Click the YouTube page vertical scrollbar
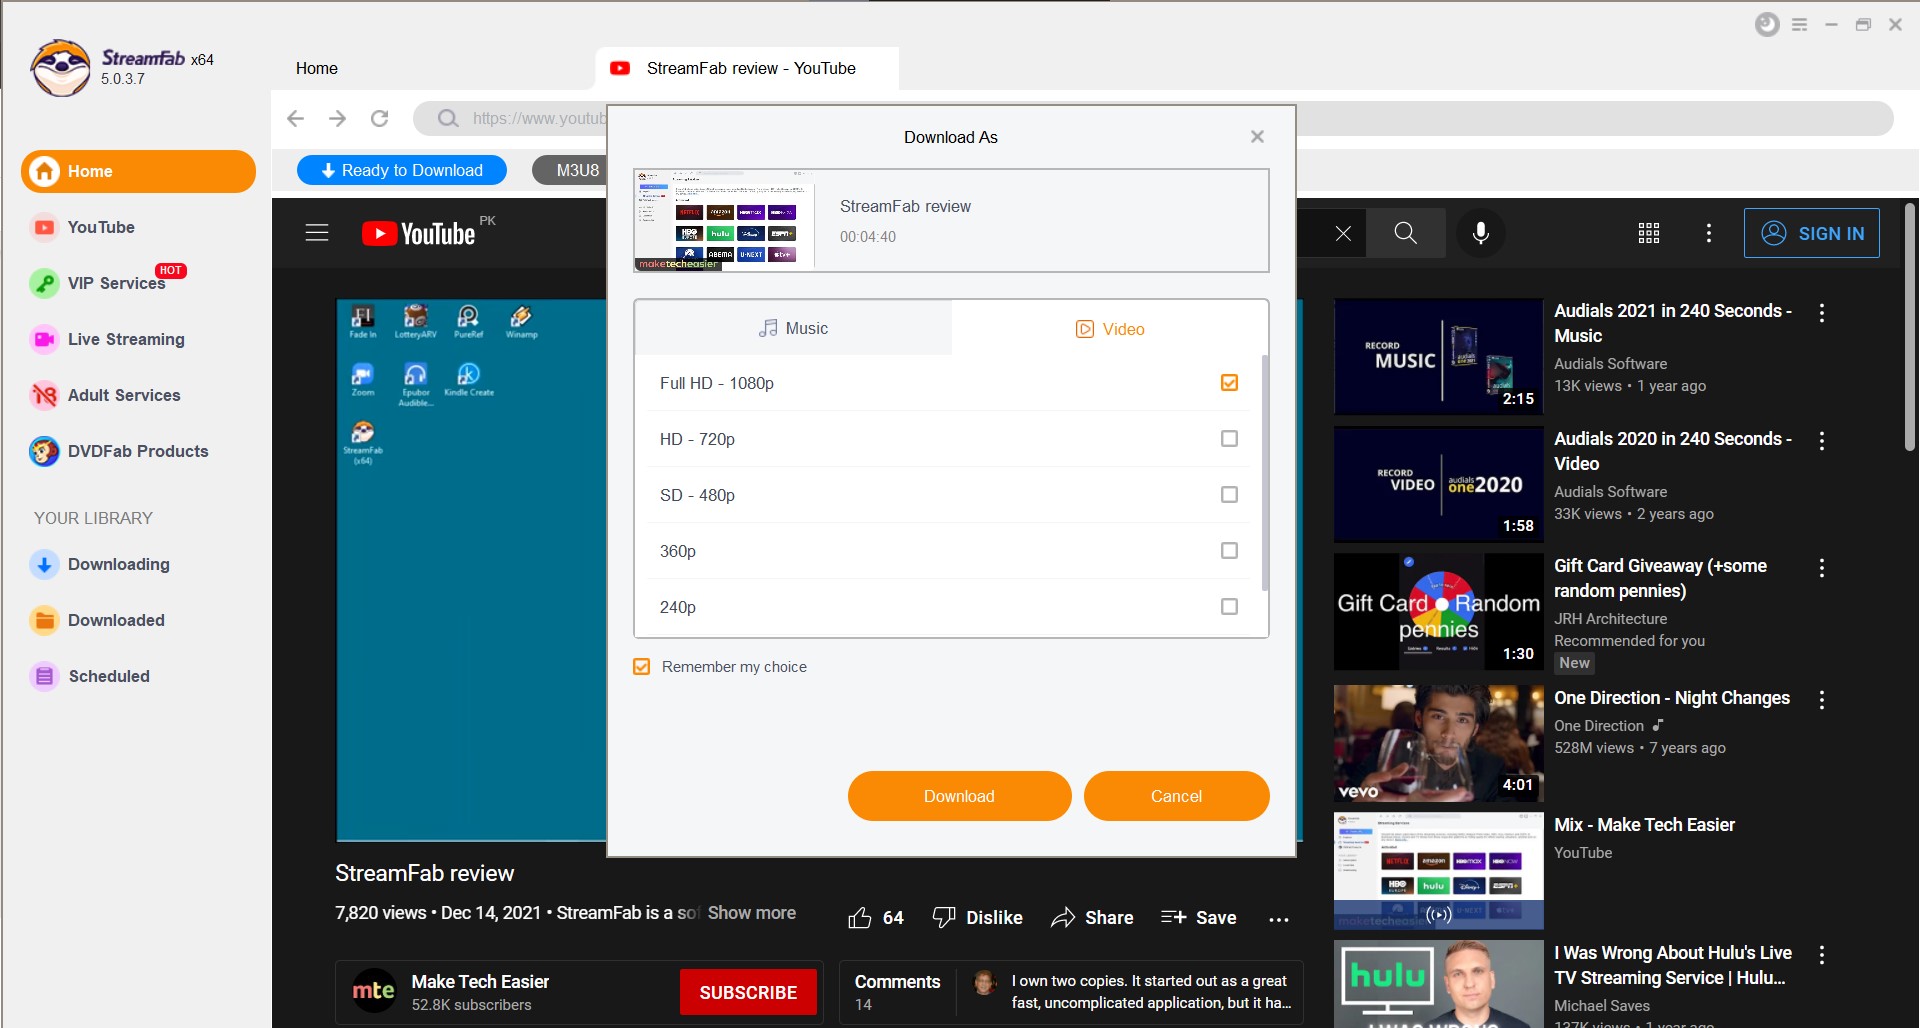The image size is (1920, 1028). 1909,328
